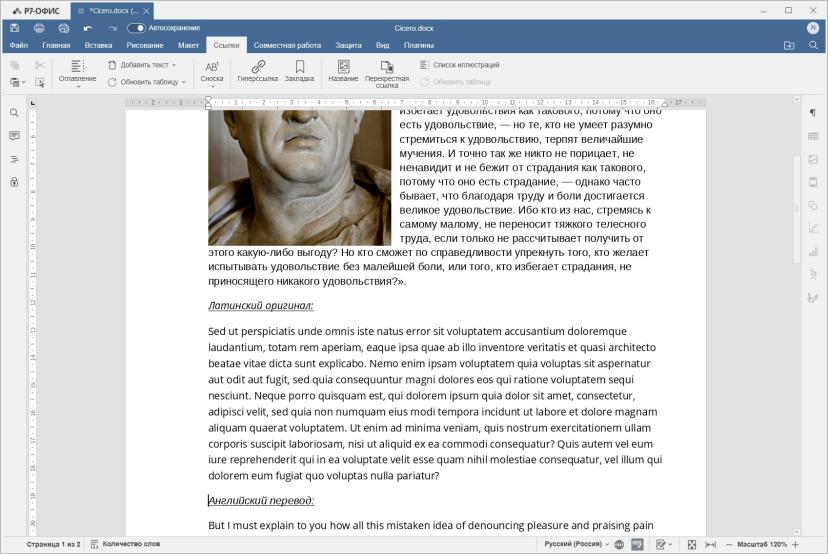The height and width of the screenshot is (554, 828).
Task: Click the print icon in top toolbar
Action: click(x=39, y=28)
